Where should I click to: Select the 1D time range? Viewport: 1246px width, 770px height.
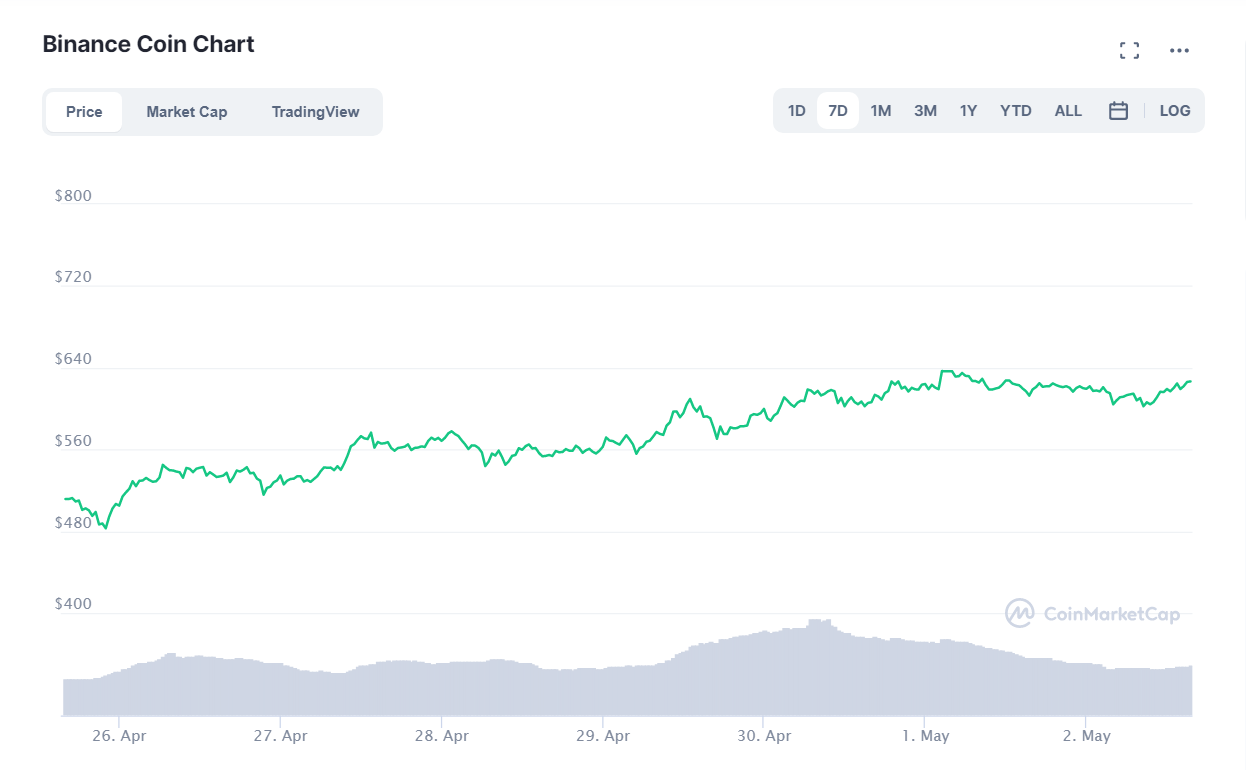[795, 110]
